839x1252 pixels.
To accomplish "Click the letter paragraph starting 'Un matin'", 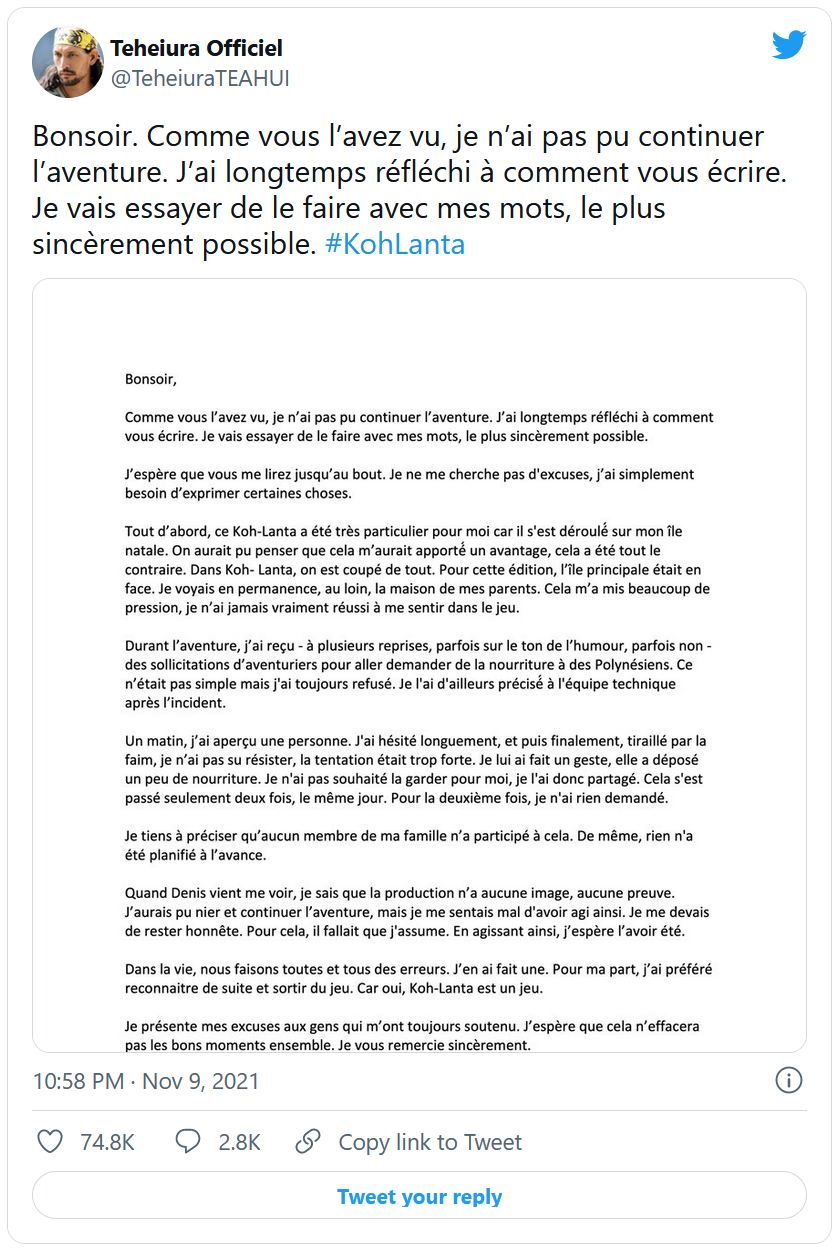I will pos(418,769).
